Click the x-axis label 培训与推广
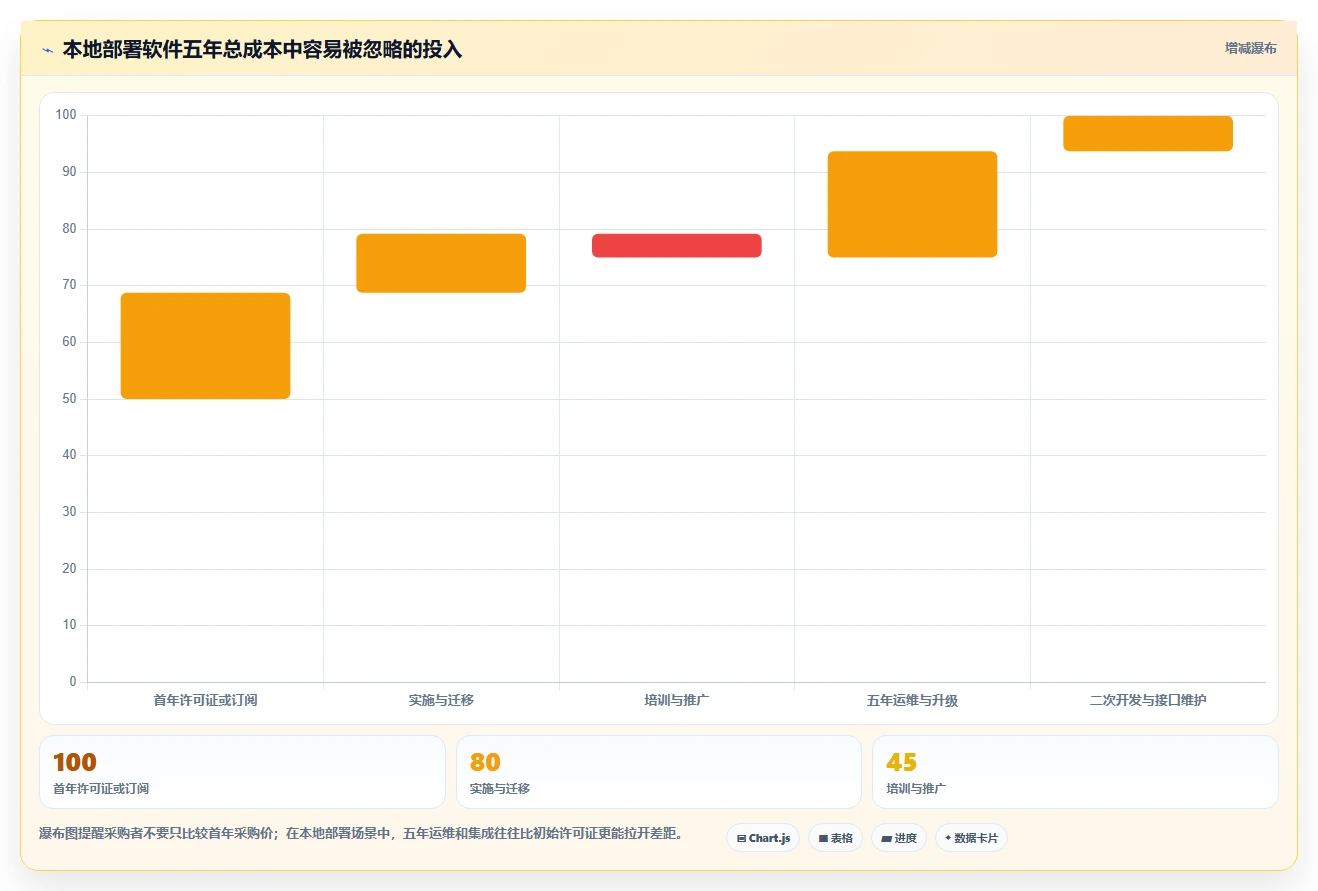 [677, 701]
